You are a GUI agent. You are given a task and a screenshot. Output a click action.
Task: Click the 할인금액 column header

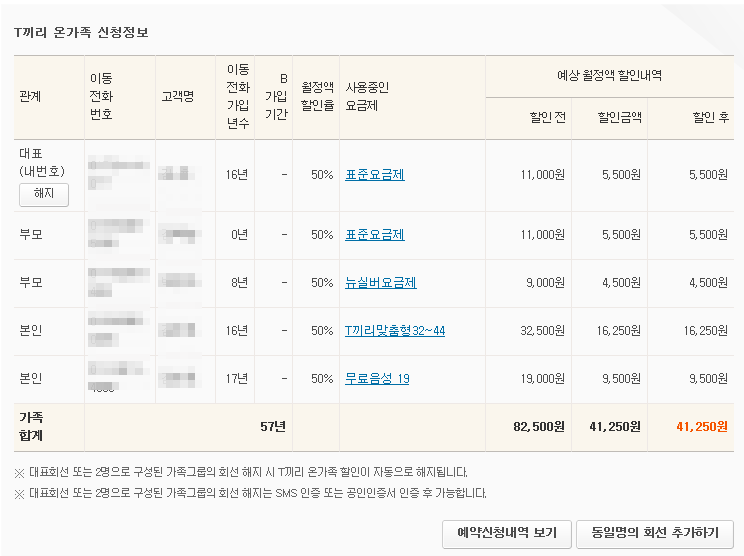pos(619,118)
